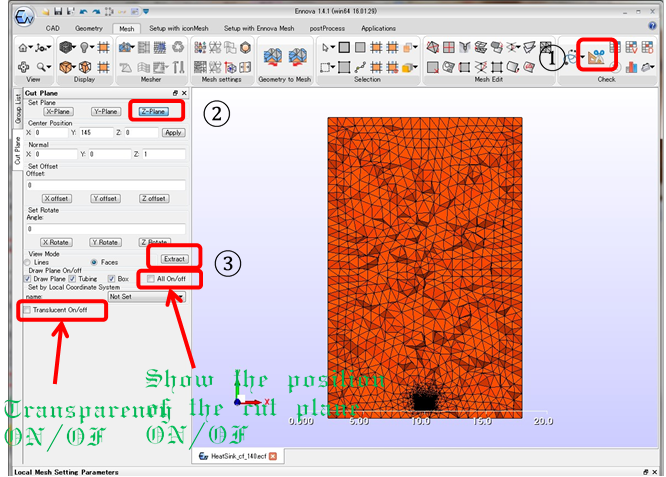Click the Extract button

pos(174,259)
